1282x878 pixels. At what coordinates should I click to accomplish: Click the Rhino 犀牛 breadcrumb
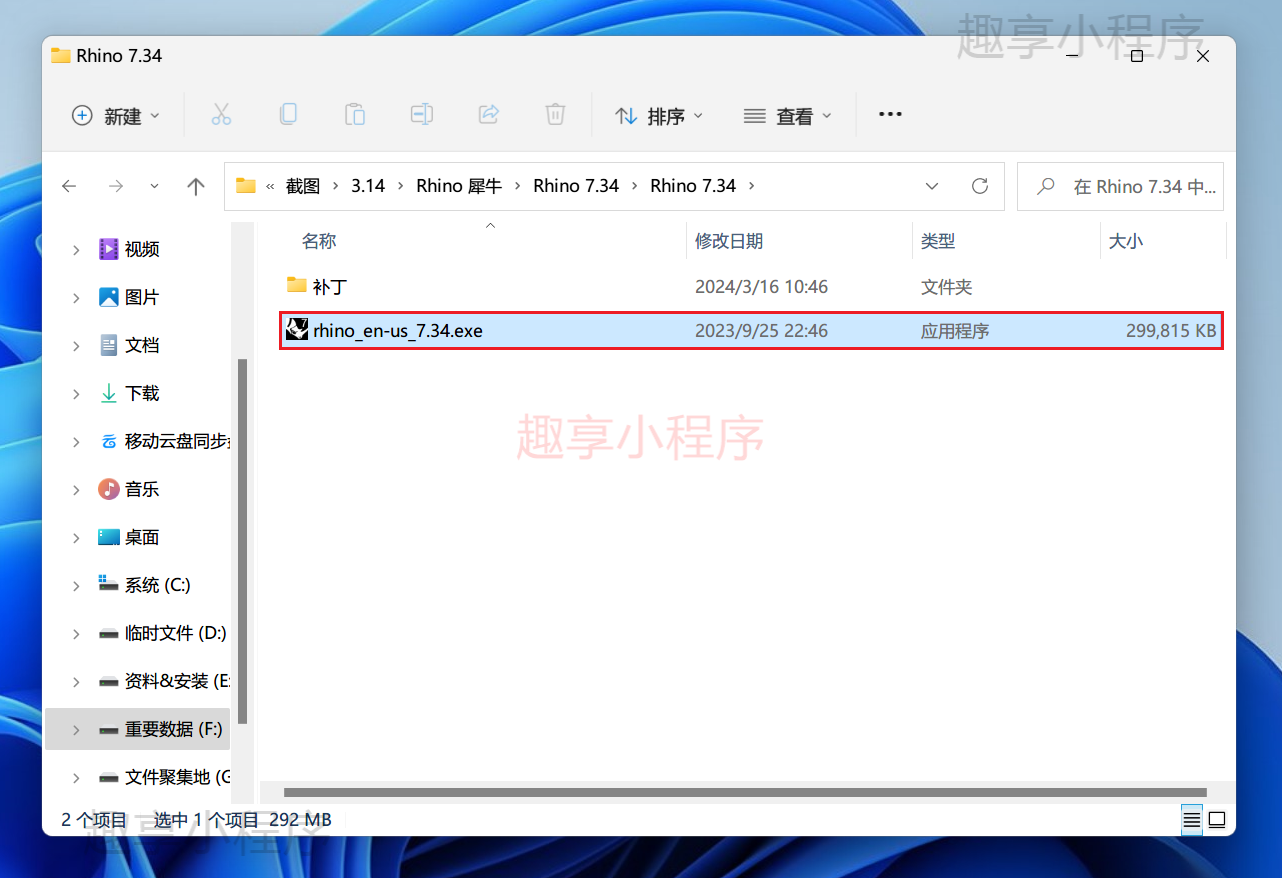coord(459,186)
